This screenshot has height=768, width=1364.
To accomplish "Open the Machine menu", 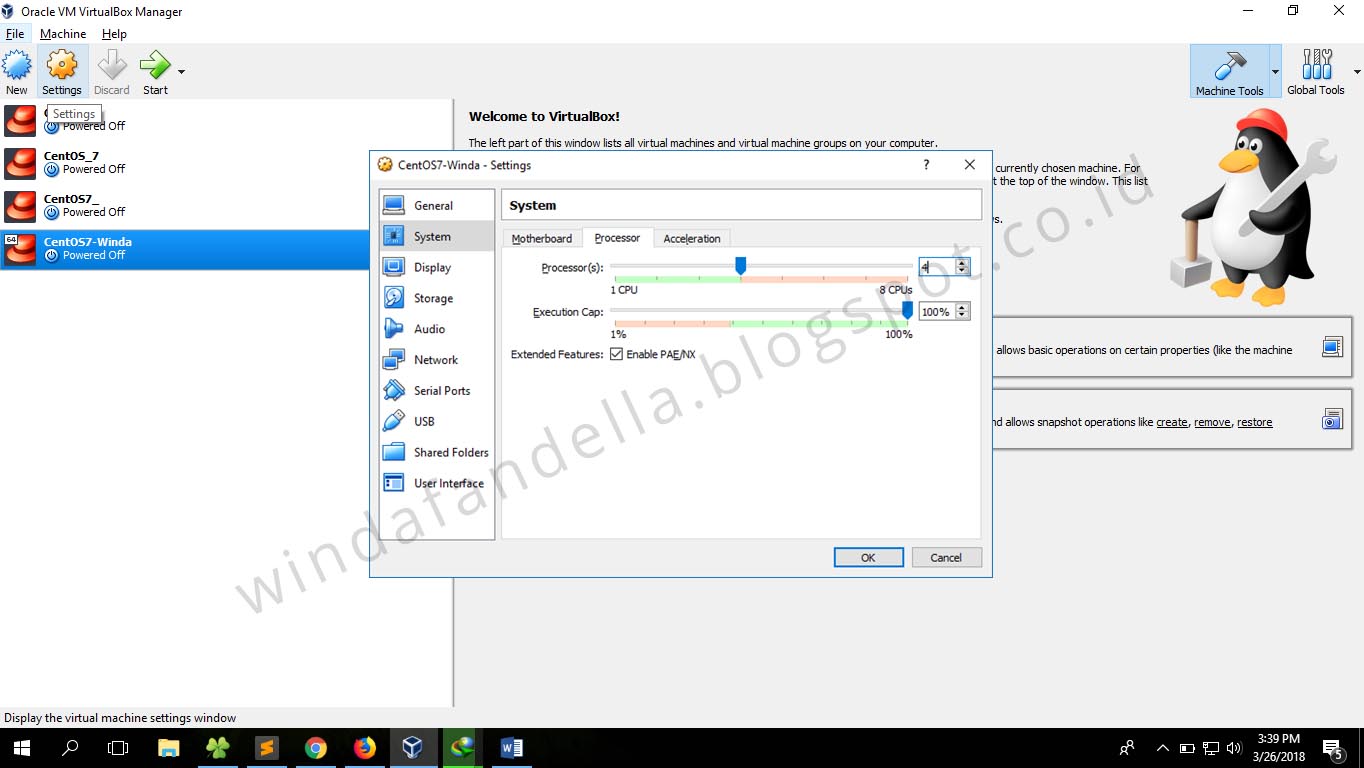I will tap(63, 34).
